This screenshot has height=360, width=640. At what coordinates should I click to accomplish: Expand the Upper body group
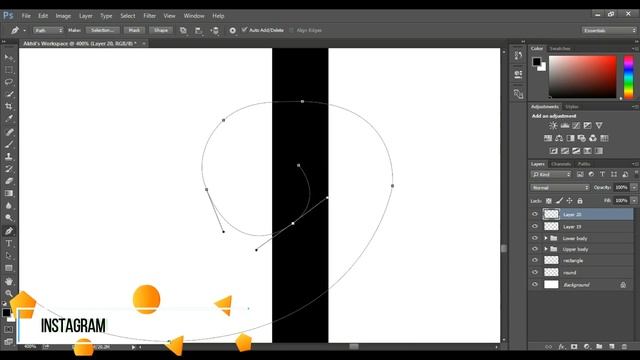[546, 249]
